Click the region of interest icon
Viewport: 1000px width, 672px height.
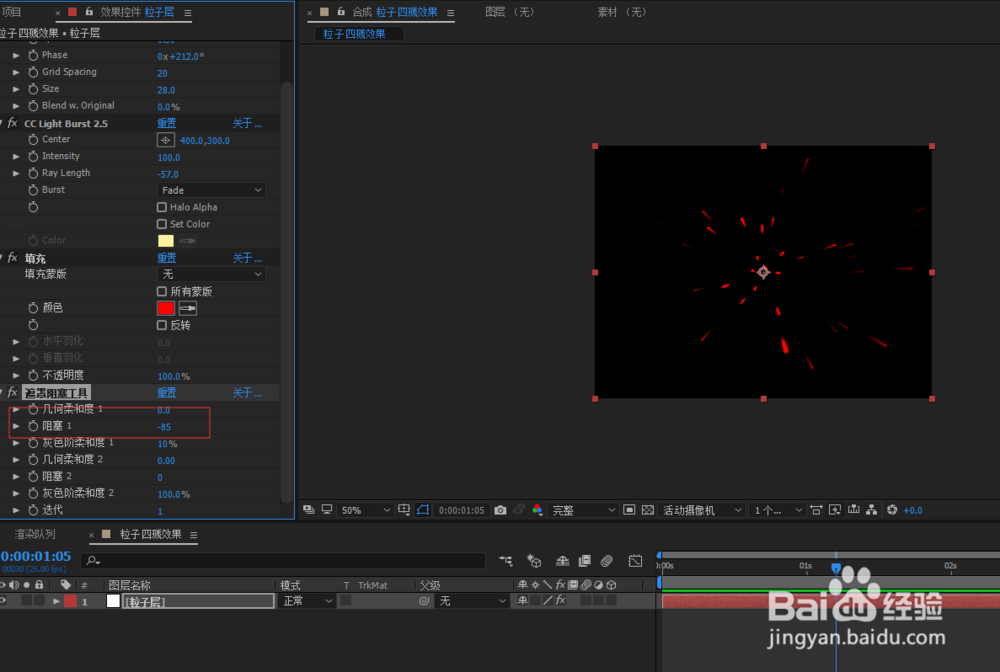[x=629, y=510]
